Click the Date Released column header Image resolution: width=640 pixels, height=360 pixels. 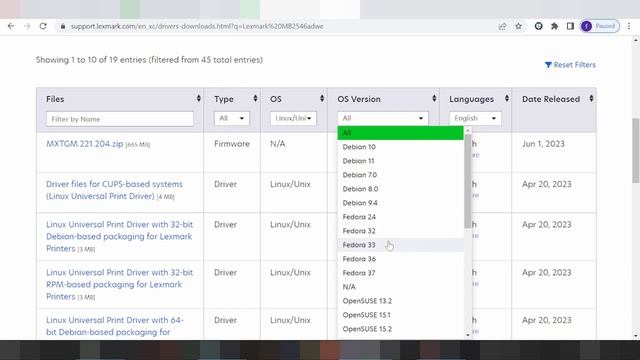[x=551, y=99]
